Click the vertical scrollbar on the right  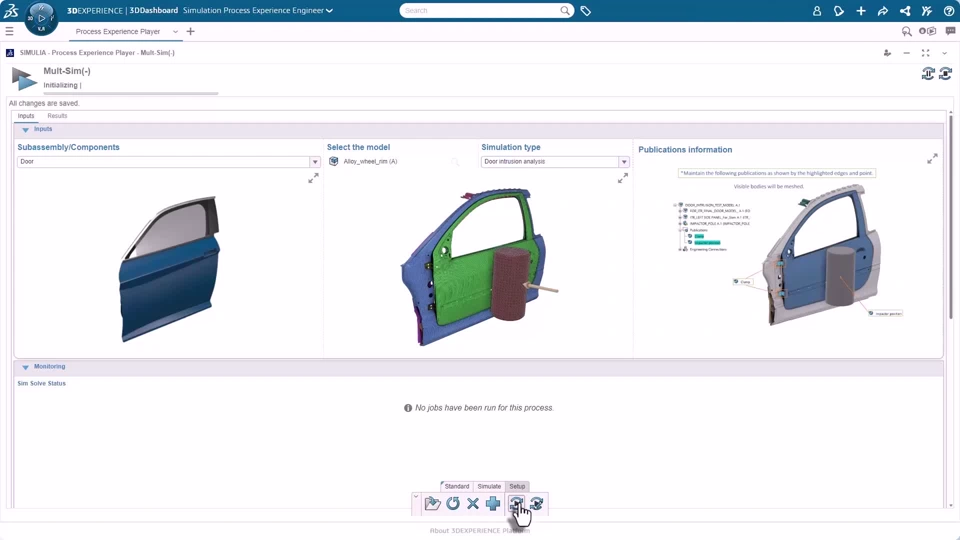click(x=951, y=217)
